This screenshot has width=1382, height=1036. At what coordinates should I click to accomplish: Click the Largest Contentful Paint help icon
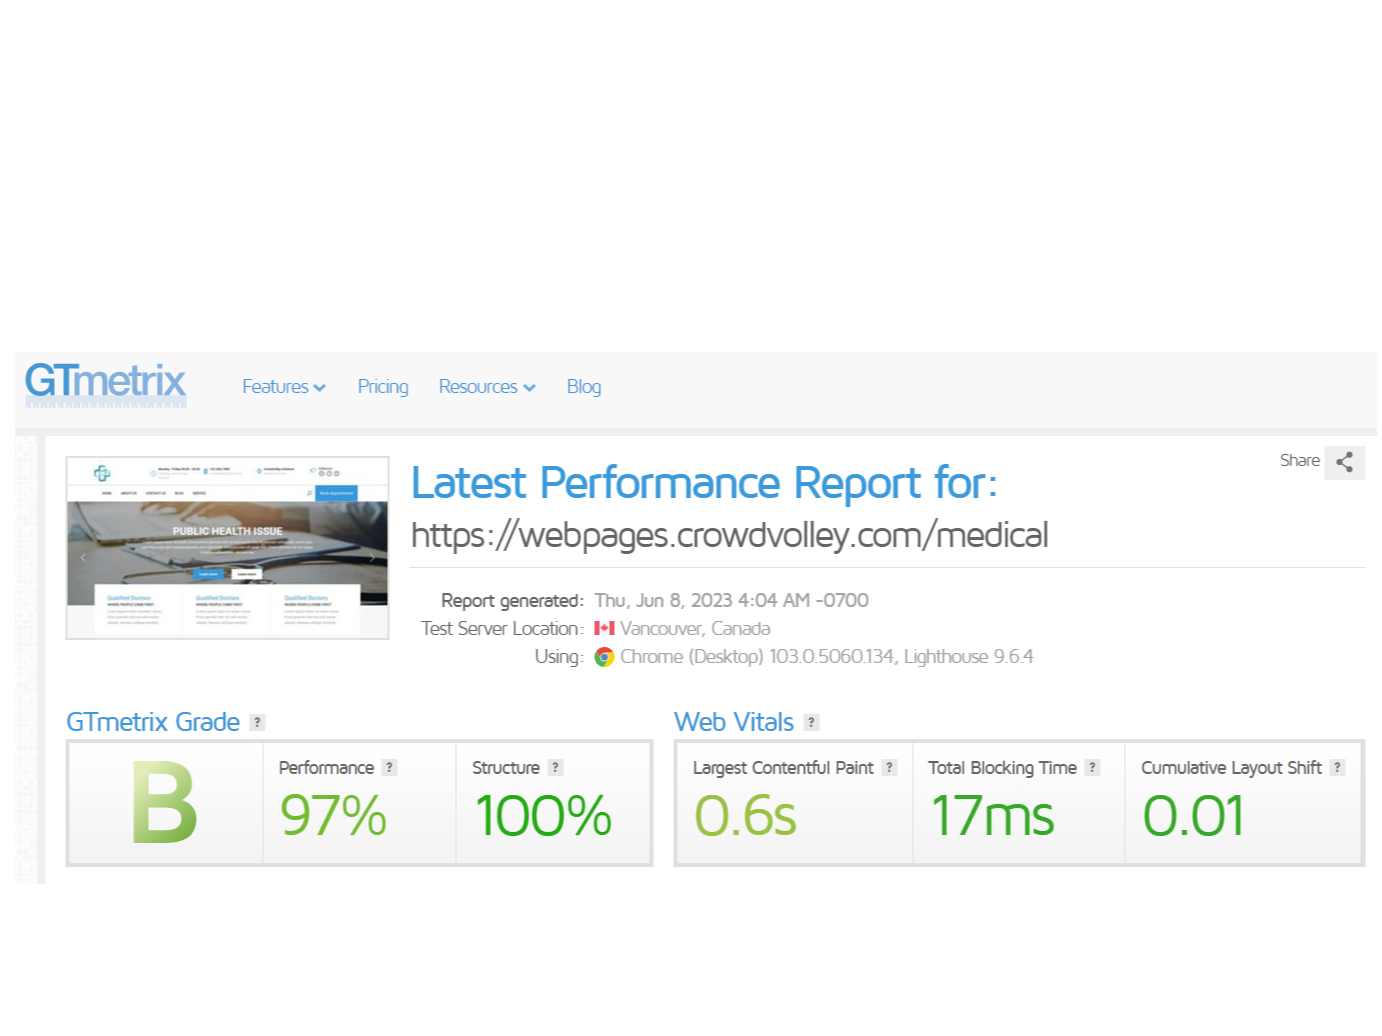(x=889, y=767)
